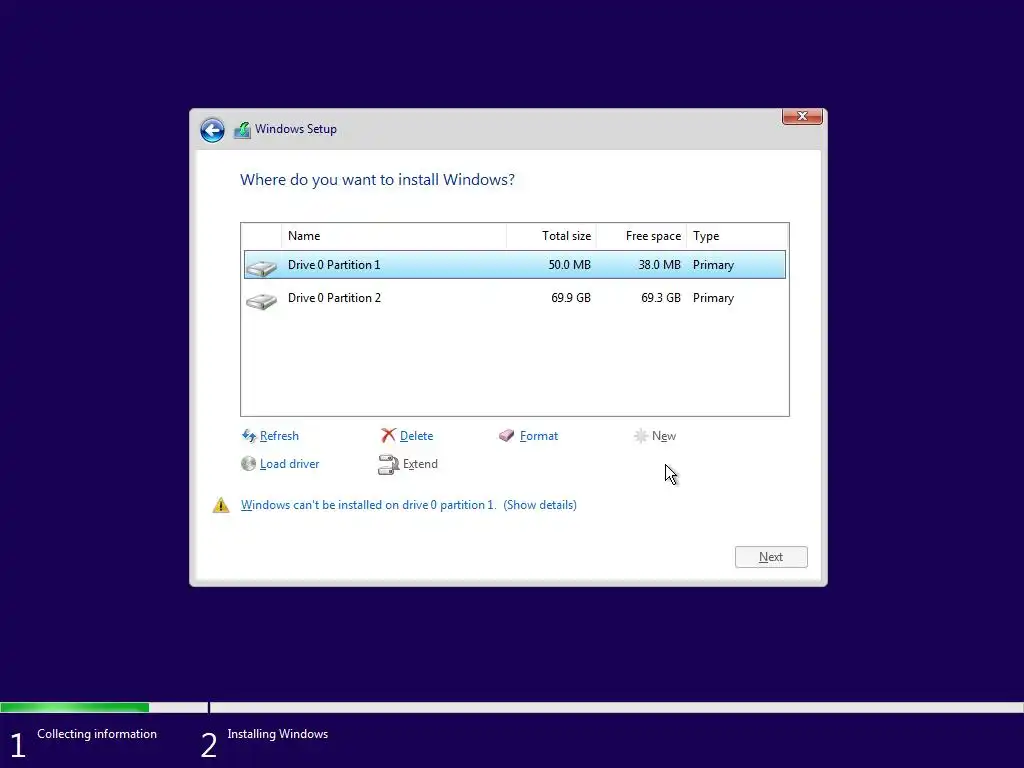Click the drive icon for Partition 2
The width and height of the screenshot is (1024, 768).
261,300
